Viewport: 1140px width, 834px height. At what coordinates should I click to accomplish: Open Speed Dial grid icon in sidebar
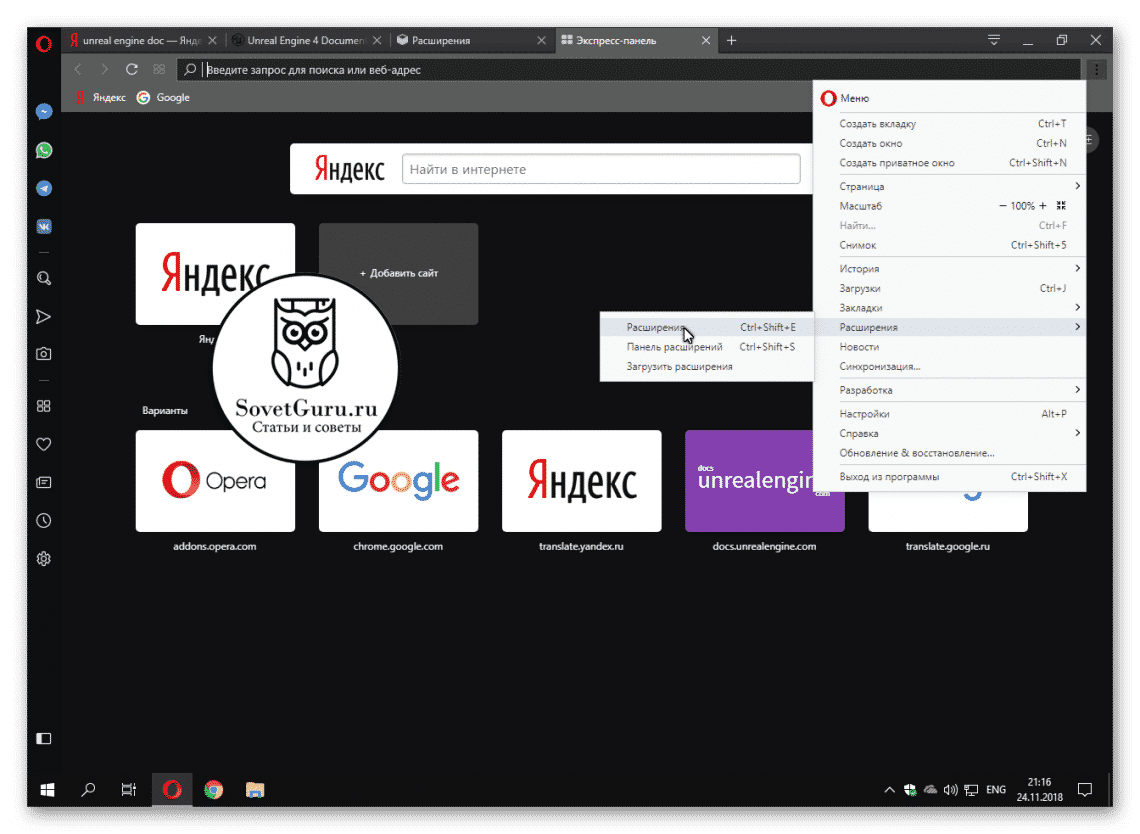[44, 406]
